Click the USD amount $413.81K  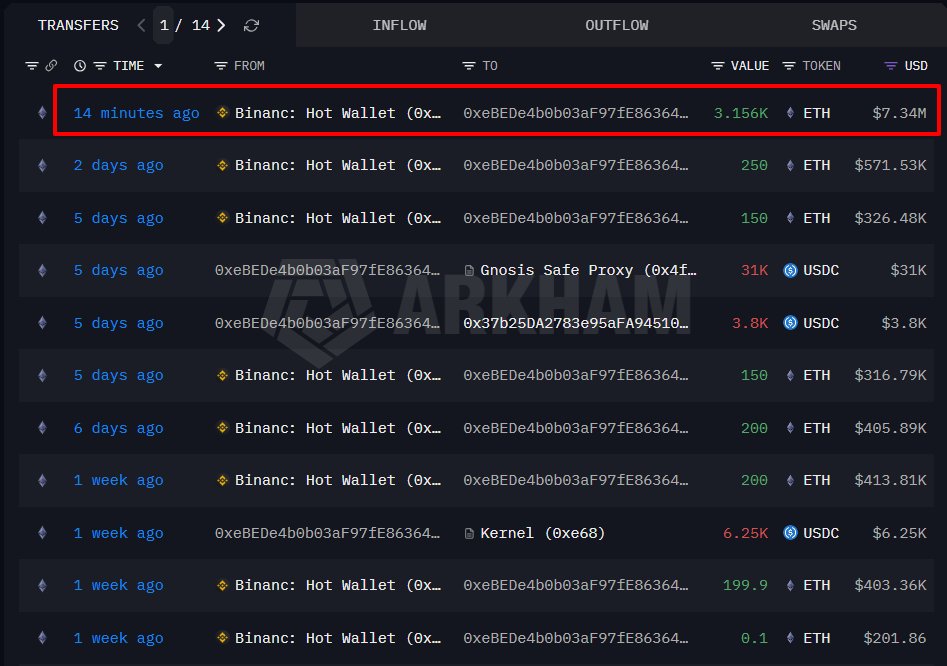point(890,481)
